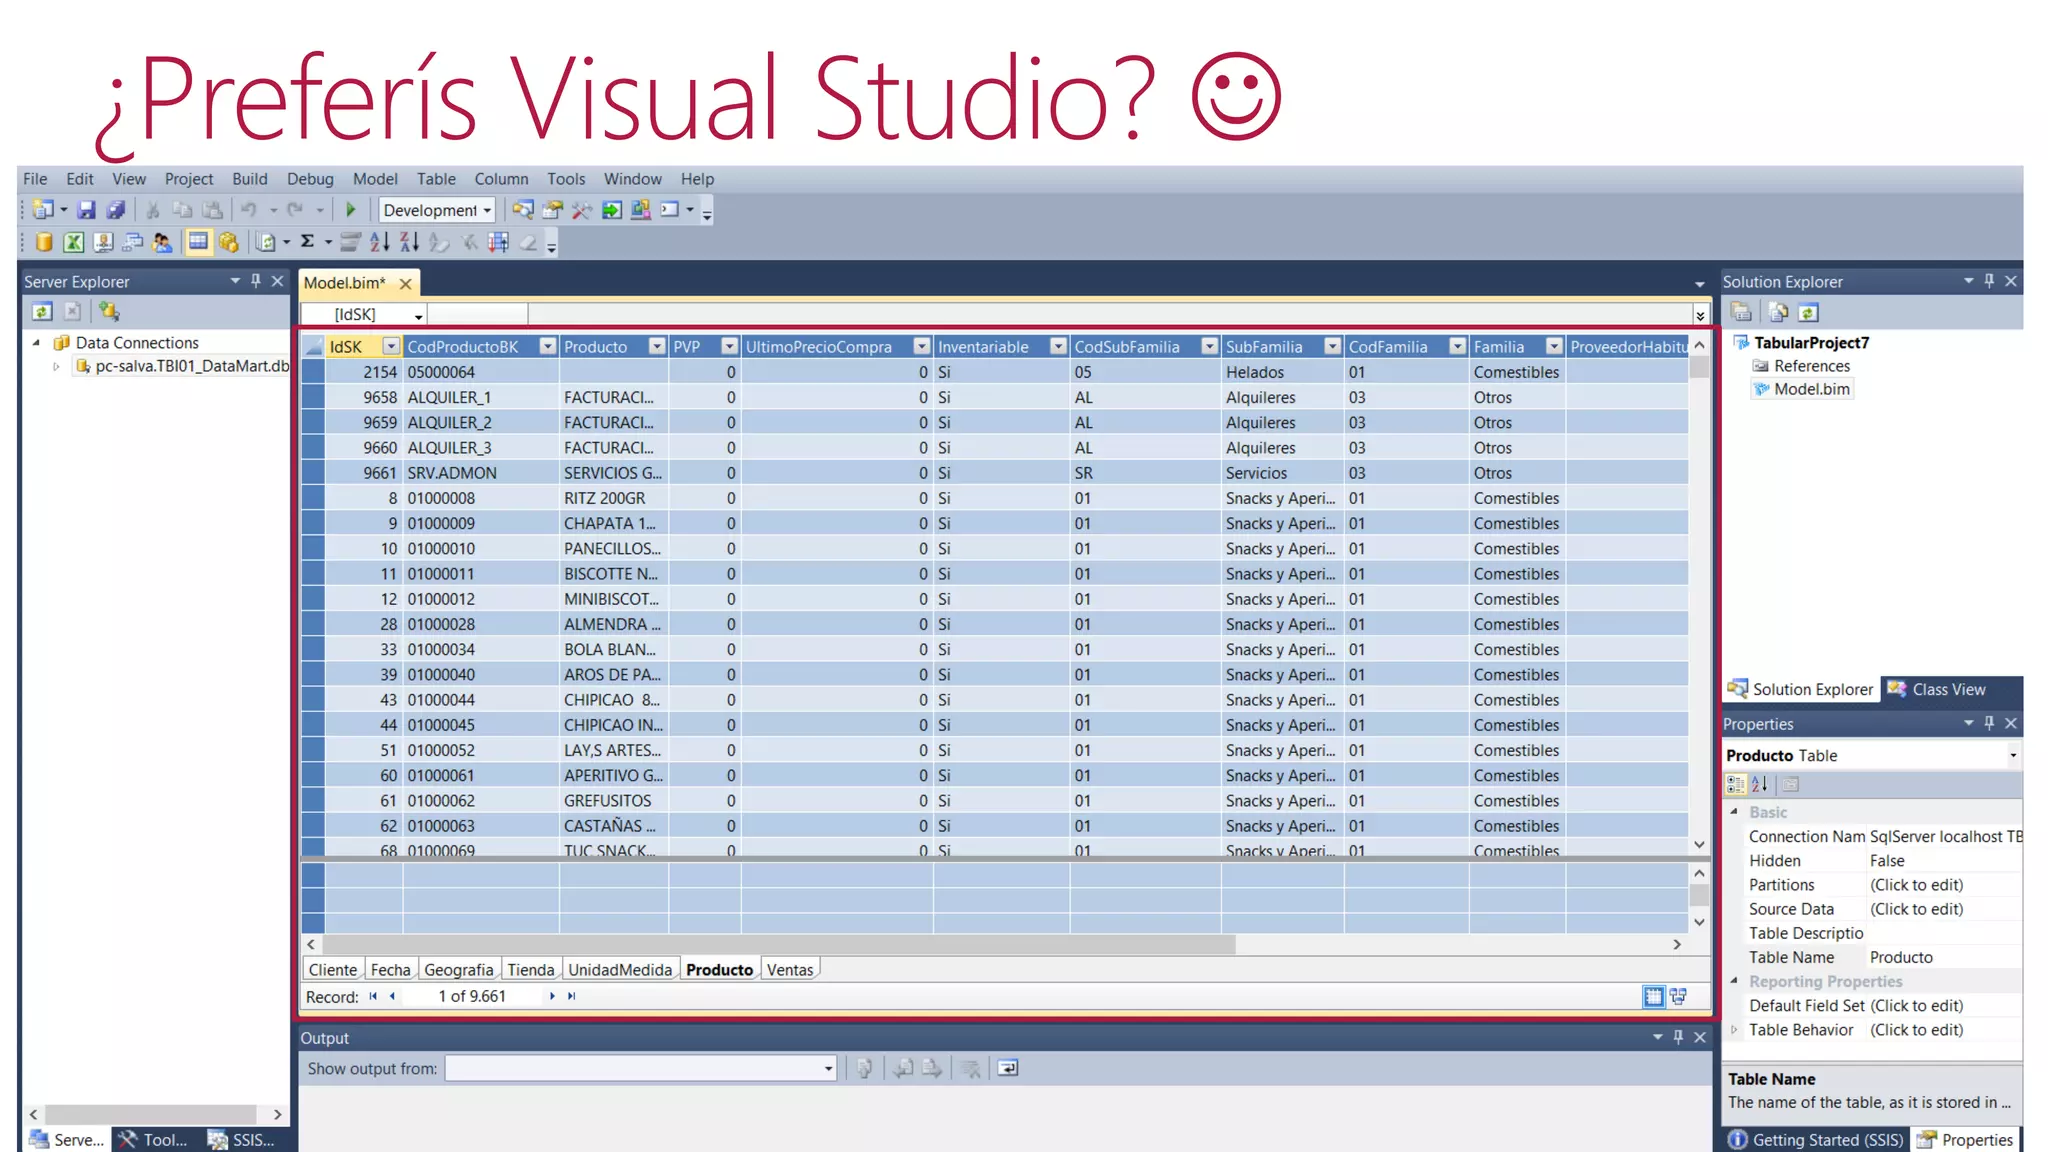Click the Show All Files icon in Solution Explorer
The width and height of the screenshot is (2048, 1152).
click(1778, 313)
